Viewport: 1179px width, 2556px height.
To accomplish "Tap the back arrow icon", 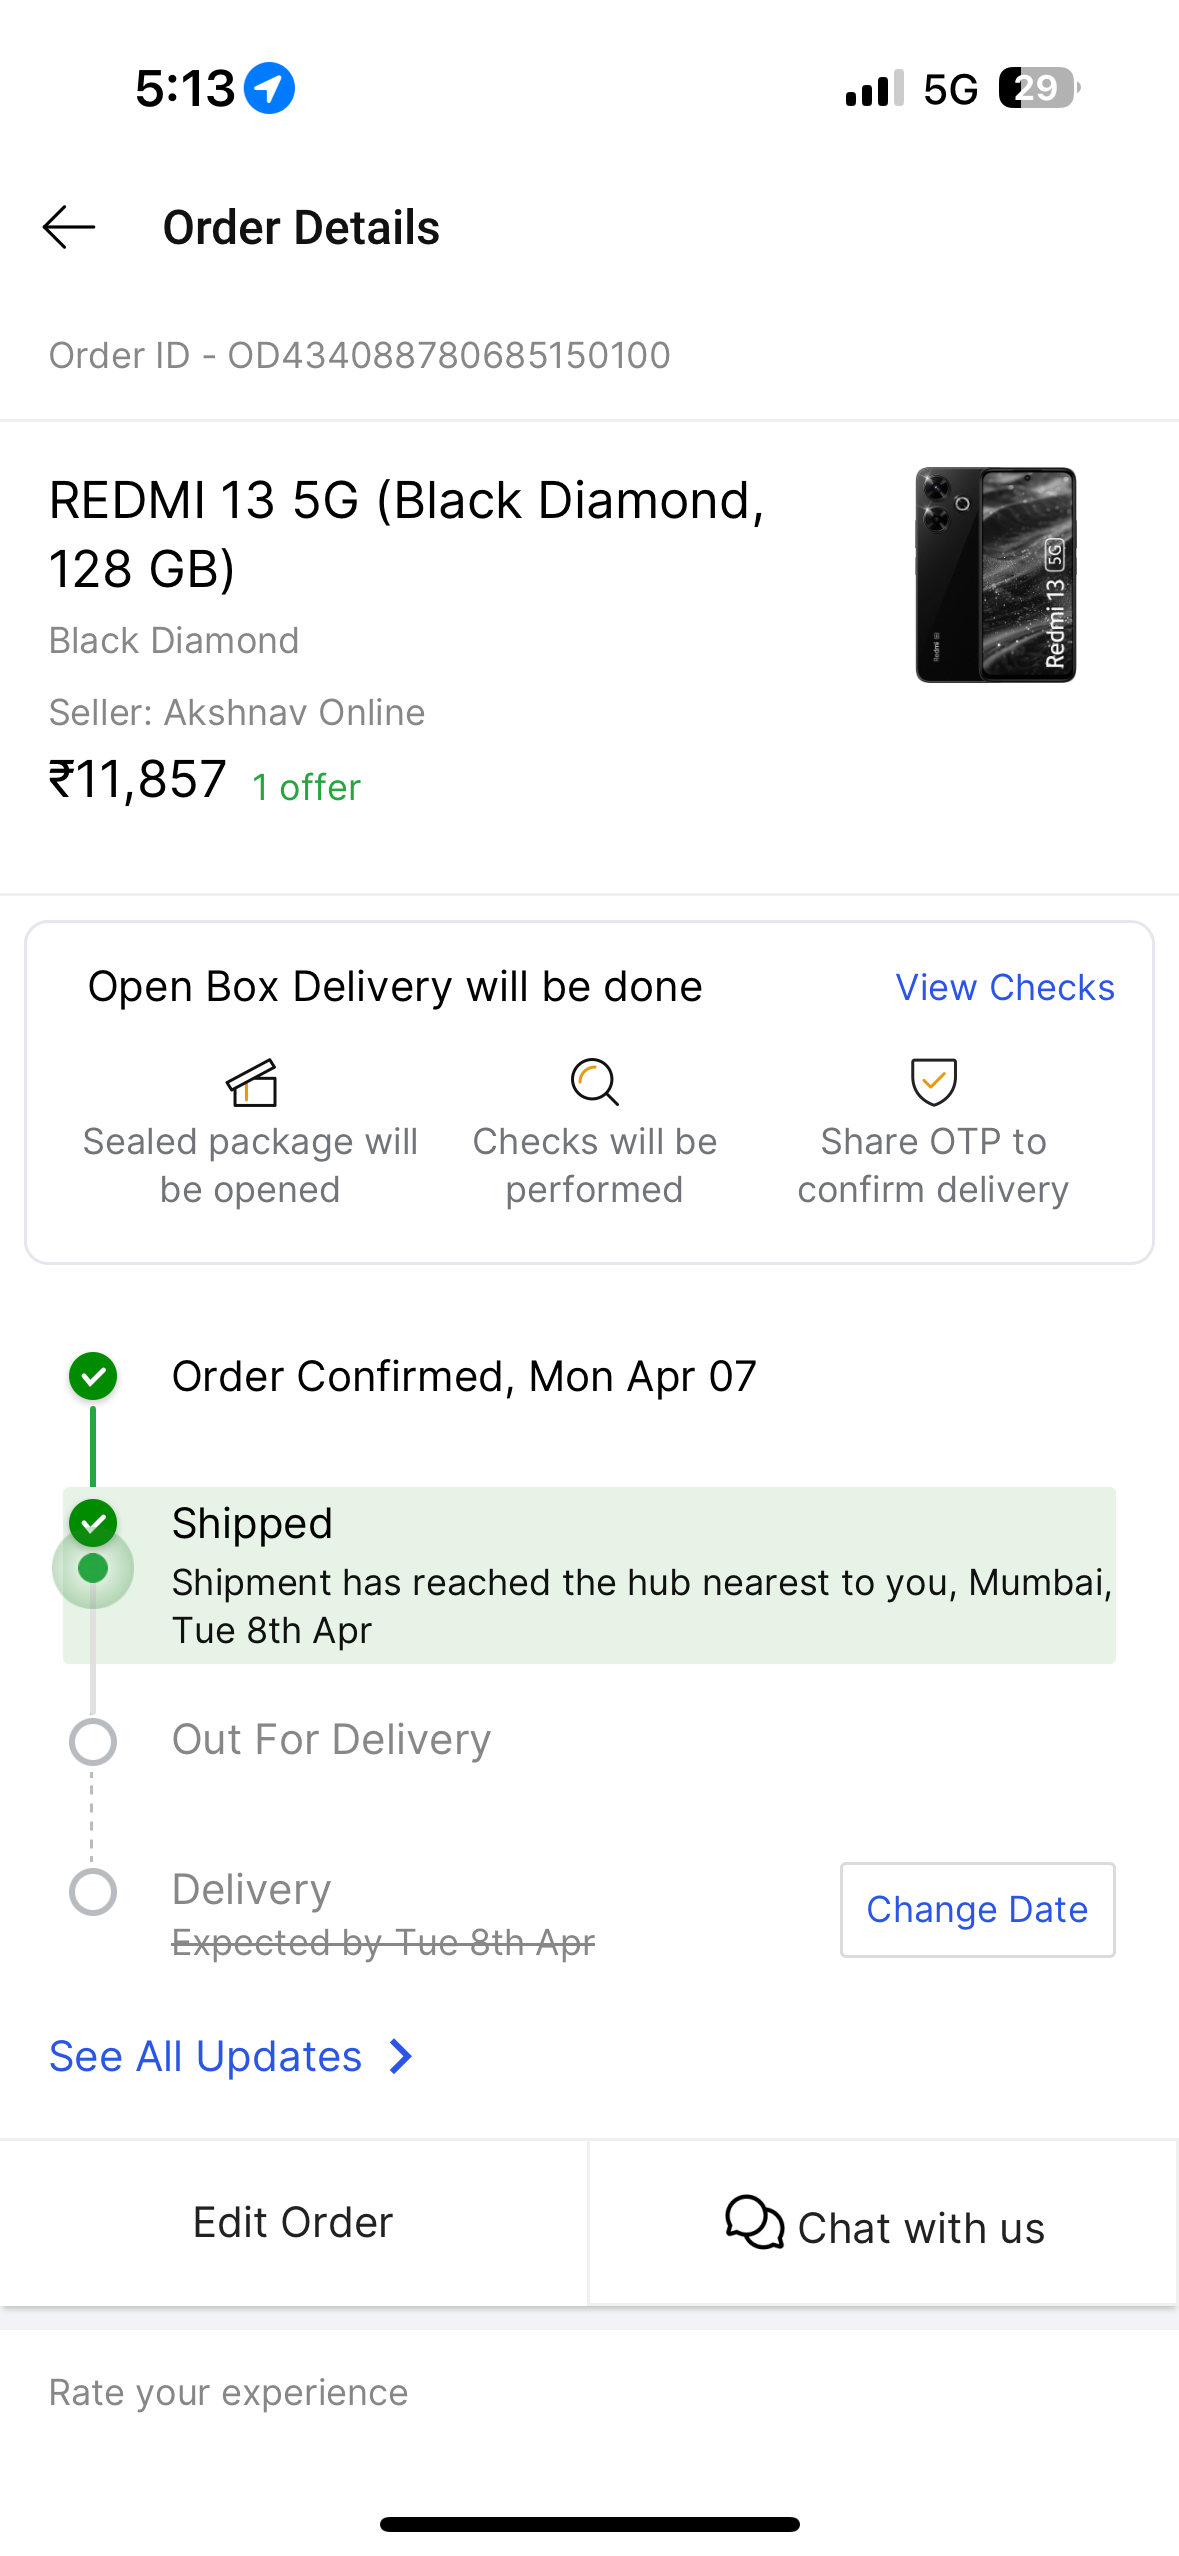I will [x=69, y=227].
